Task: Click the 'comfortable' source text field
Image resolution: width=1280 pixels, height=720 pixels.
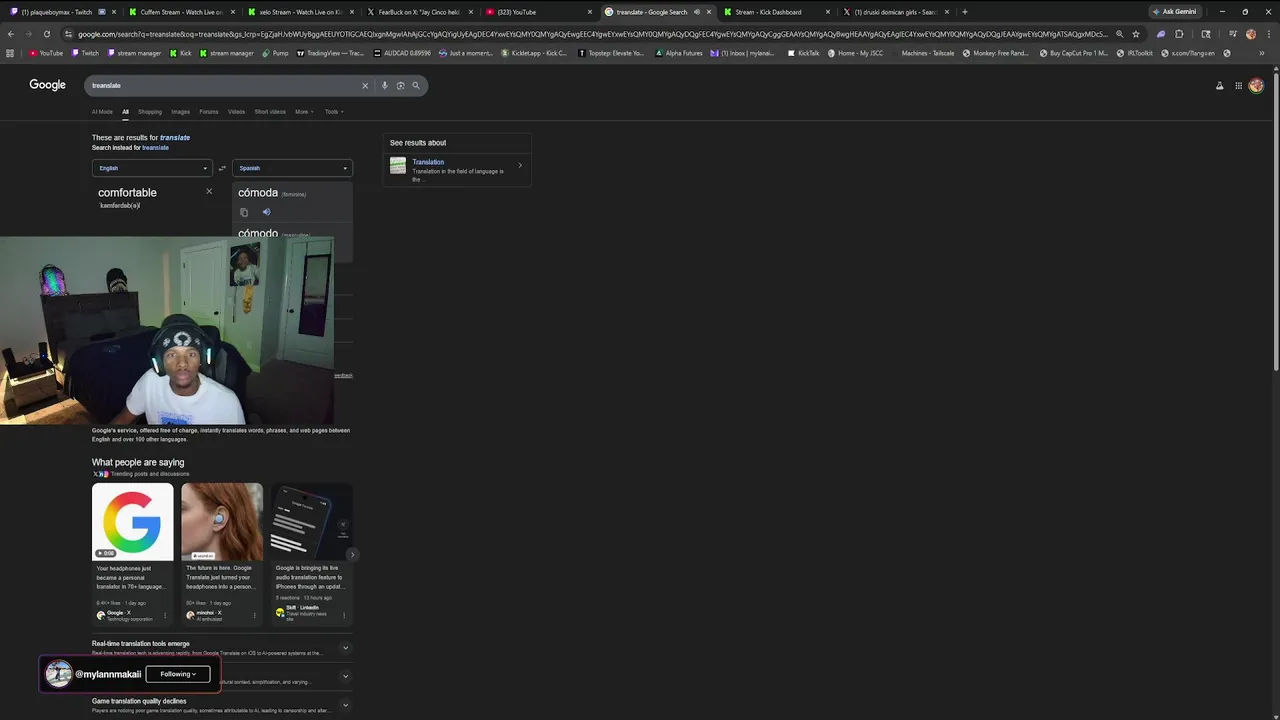Action: (x=127, y=192)
